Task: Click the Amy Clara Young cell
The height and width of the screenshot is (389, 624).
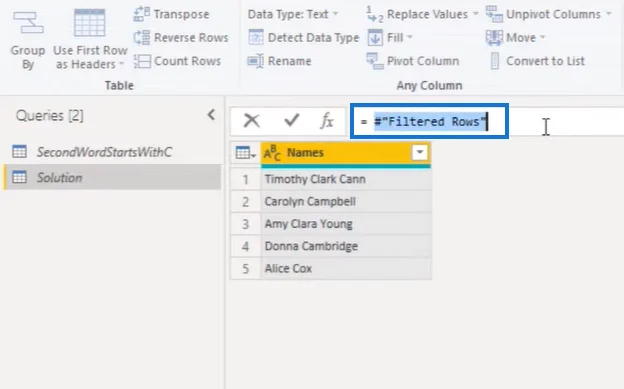Action: [345, 224]
